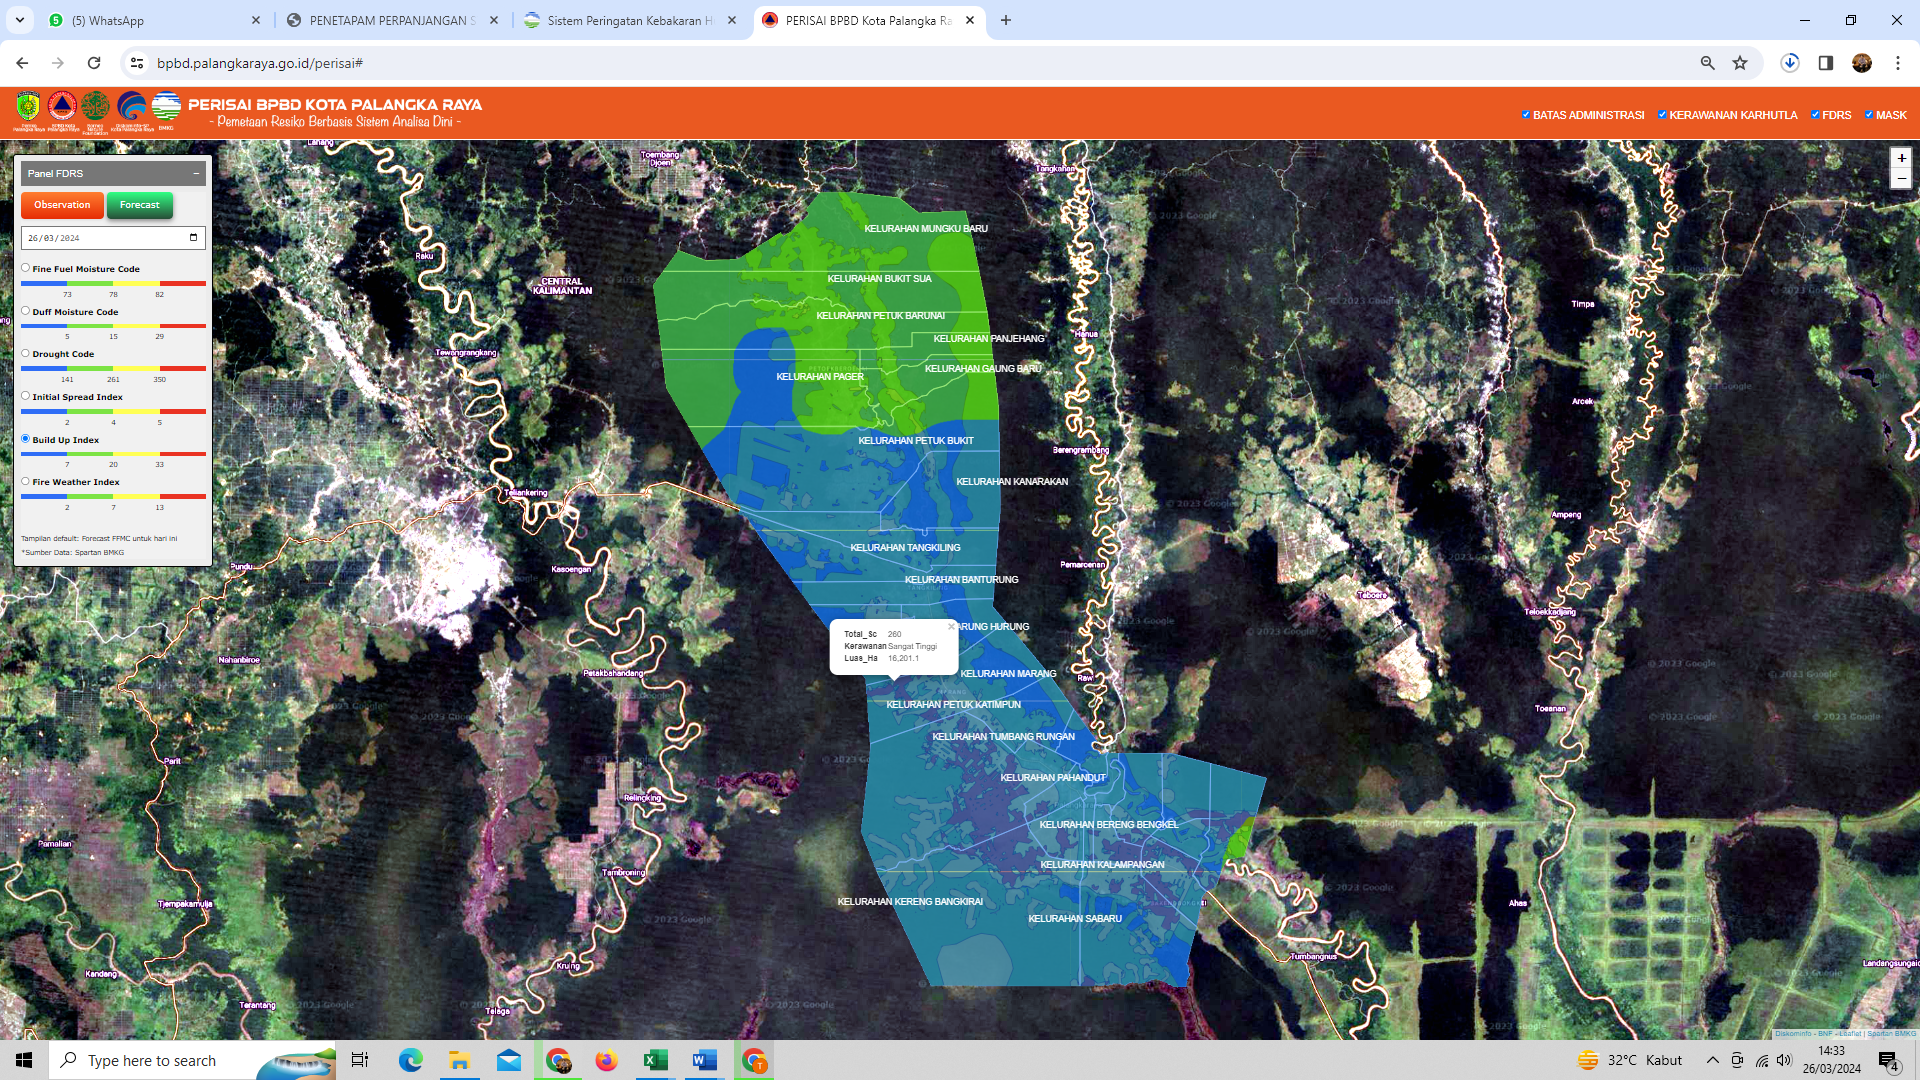Close the Sistem Peringatan Kebakaran tab
1920x1080 pixels.
732,20
